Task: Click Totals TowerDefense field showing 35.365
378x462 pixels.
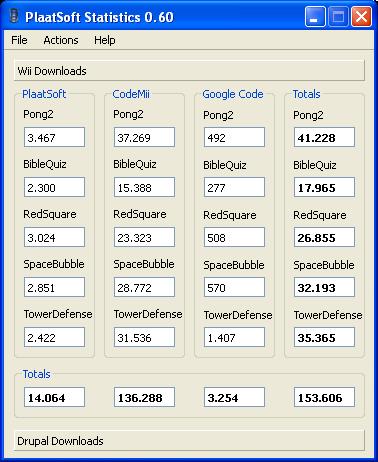Action: 324,337
